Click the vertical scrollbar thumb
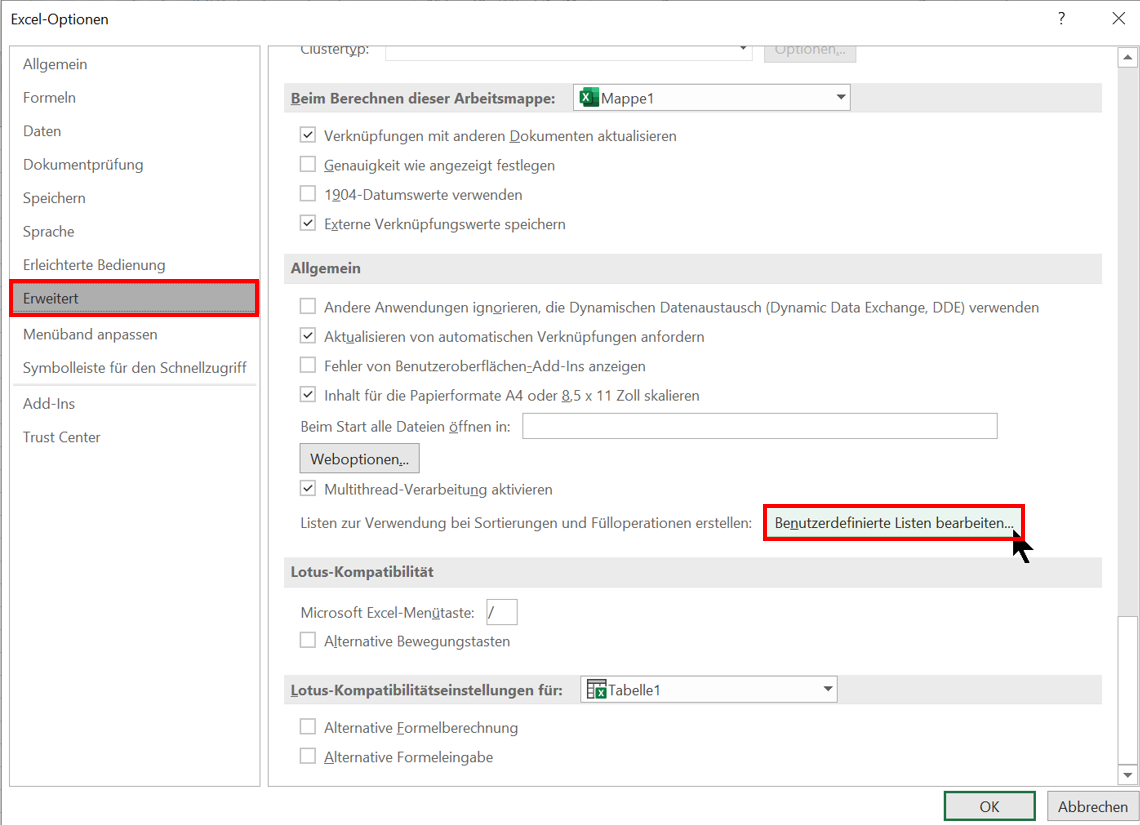Image resolution: width=1140 pixels, height=825 pixels. 1128,691
